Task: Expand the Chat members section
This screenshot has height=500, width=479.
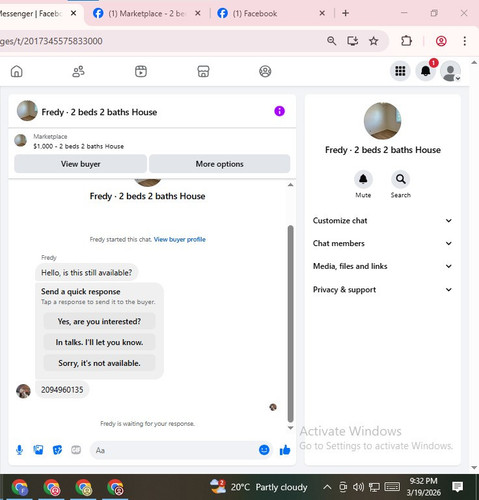Action: (x=382, y=243)
